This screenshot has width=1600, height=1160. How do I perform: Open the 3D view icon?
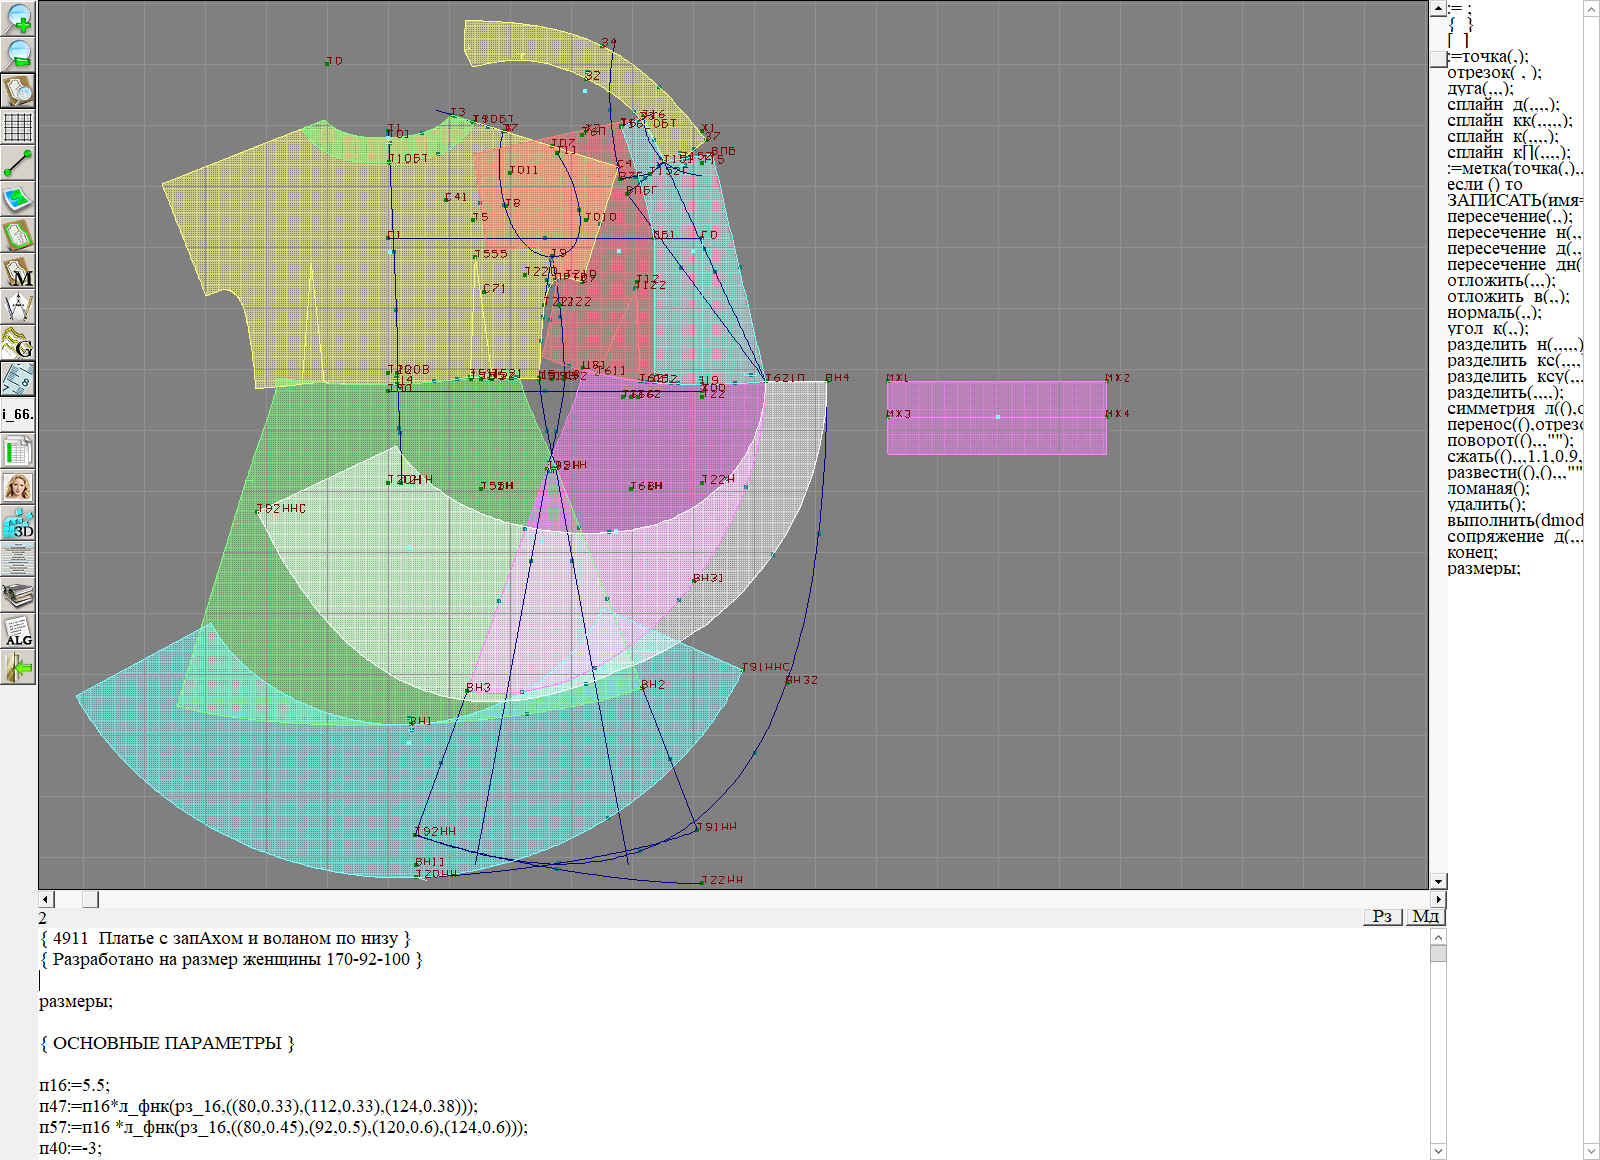tap(18, 523)
